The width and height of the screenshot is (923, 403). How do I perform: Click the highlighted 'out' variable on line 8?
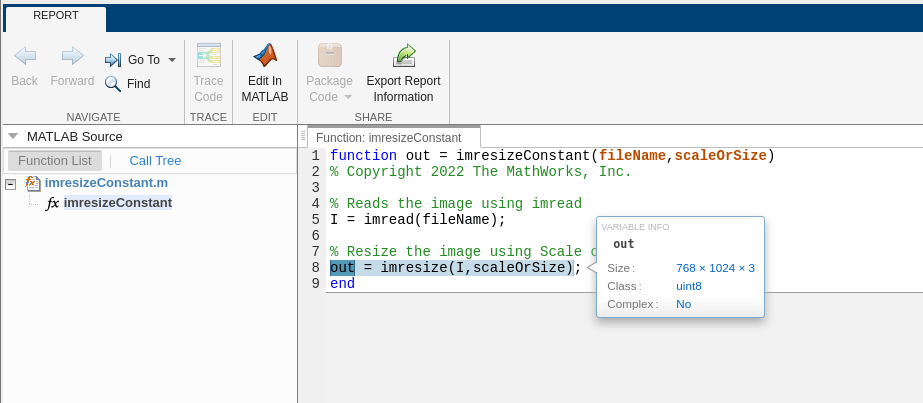(342, 268)
